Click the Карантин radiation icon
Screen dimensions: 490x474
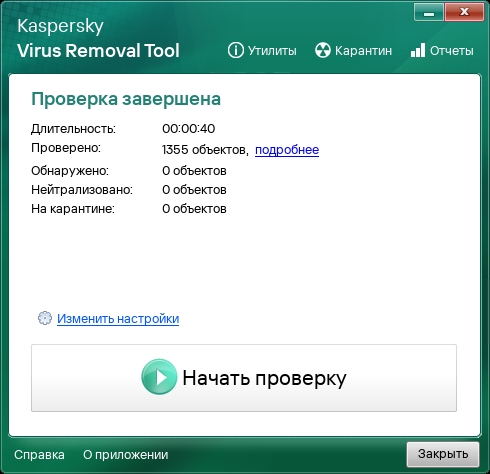pyautogui.click(x=323, y=51)
